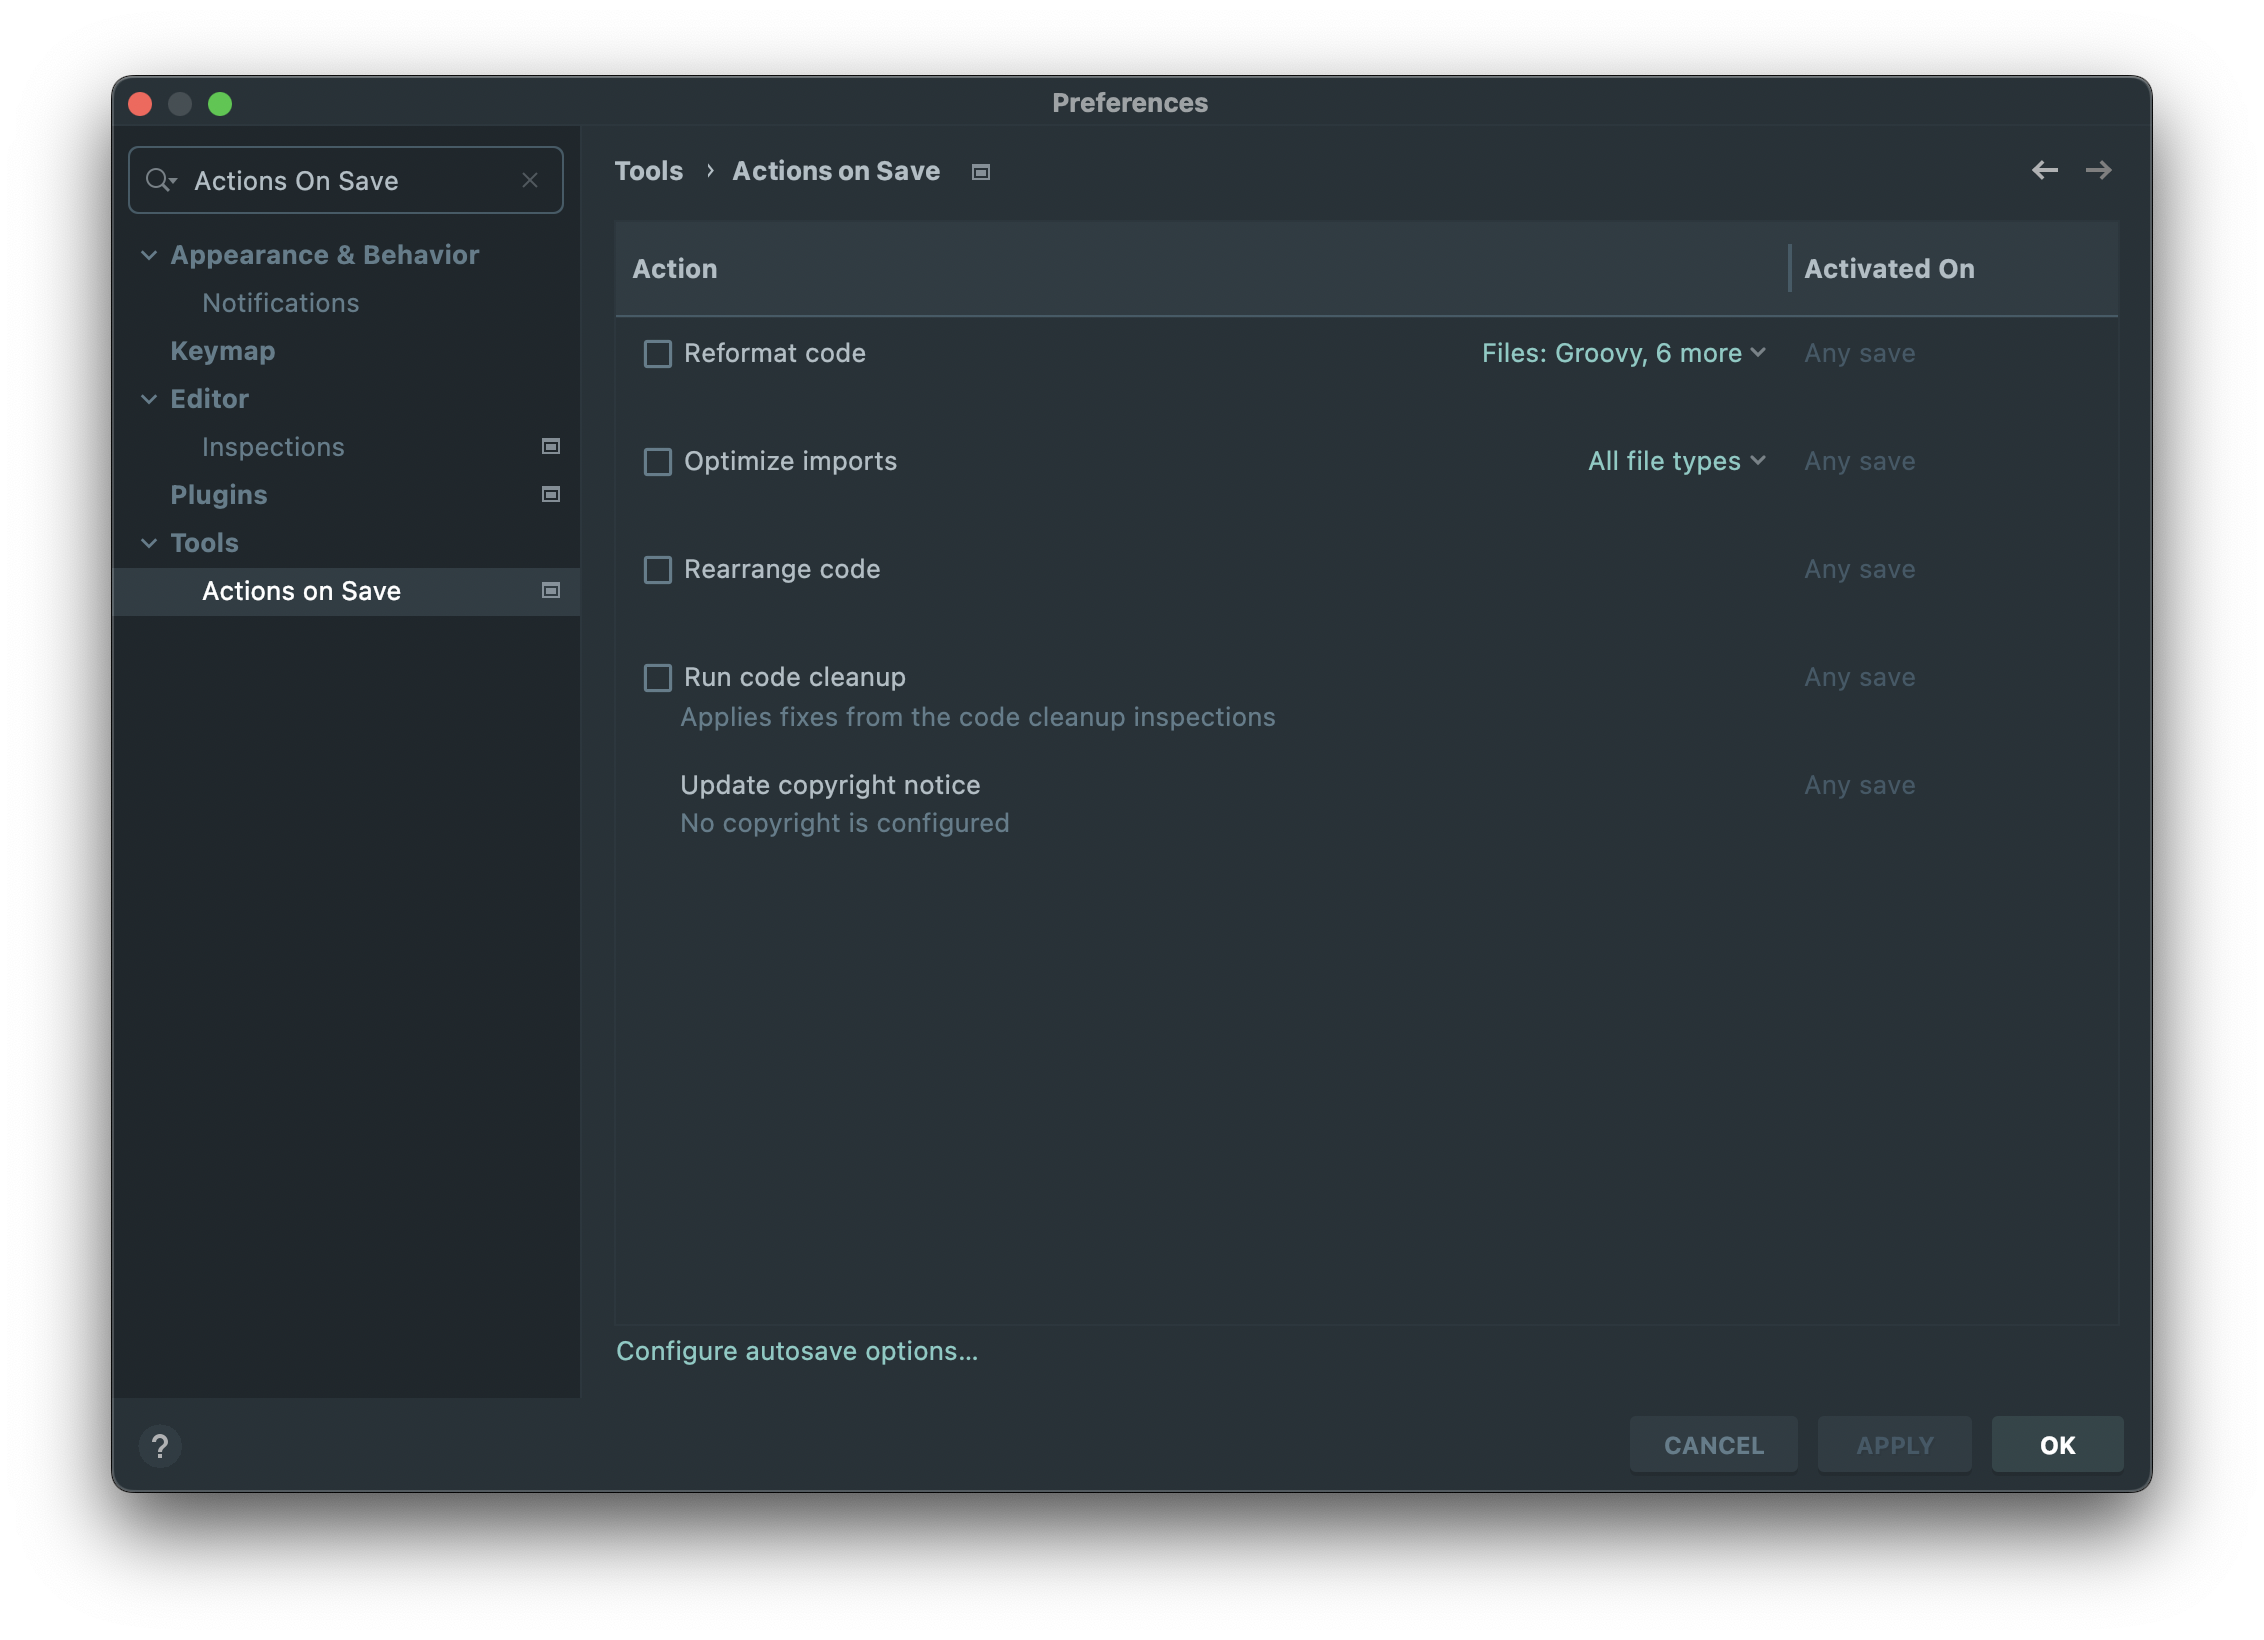Image resolution: width=2264 pixels, height=1640 pixels.
Task: Click the back navigation arrow
Action: pyautogui.click(x=2044, y=170)
